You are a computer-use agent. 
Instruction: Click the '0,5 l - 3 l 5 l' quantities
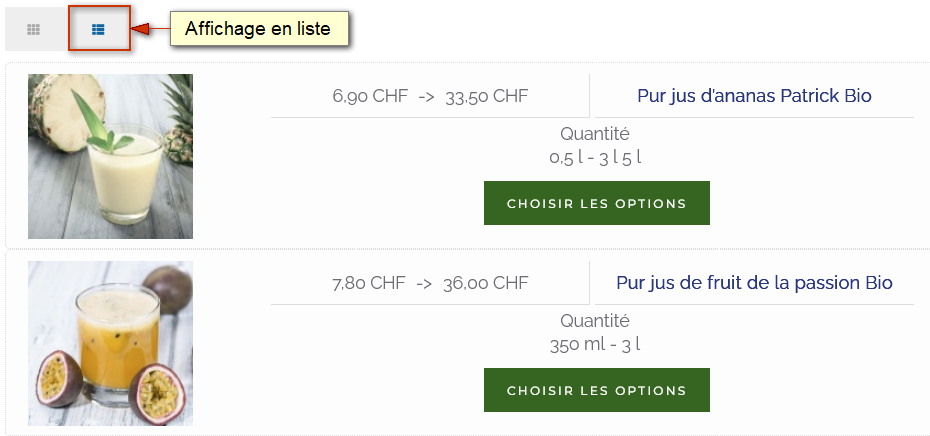tap(595, 157)
